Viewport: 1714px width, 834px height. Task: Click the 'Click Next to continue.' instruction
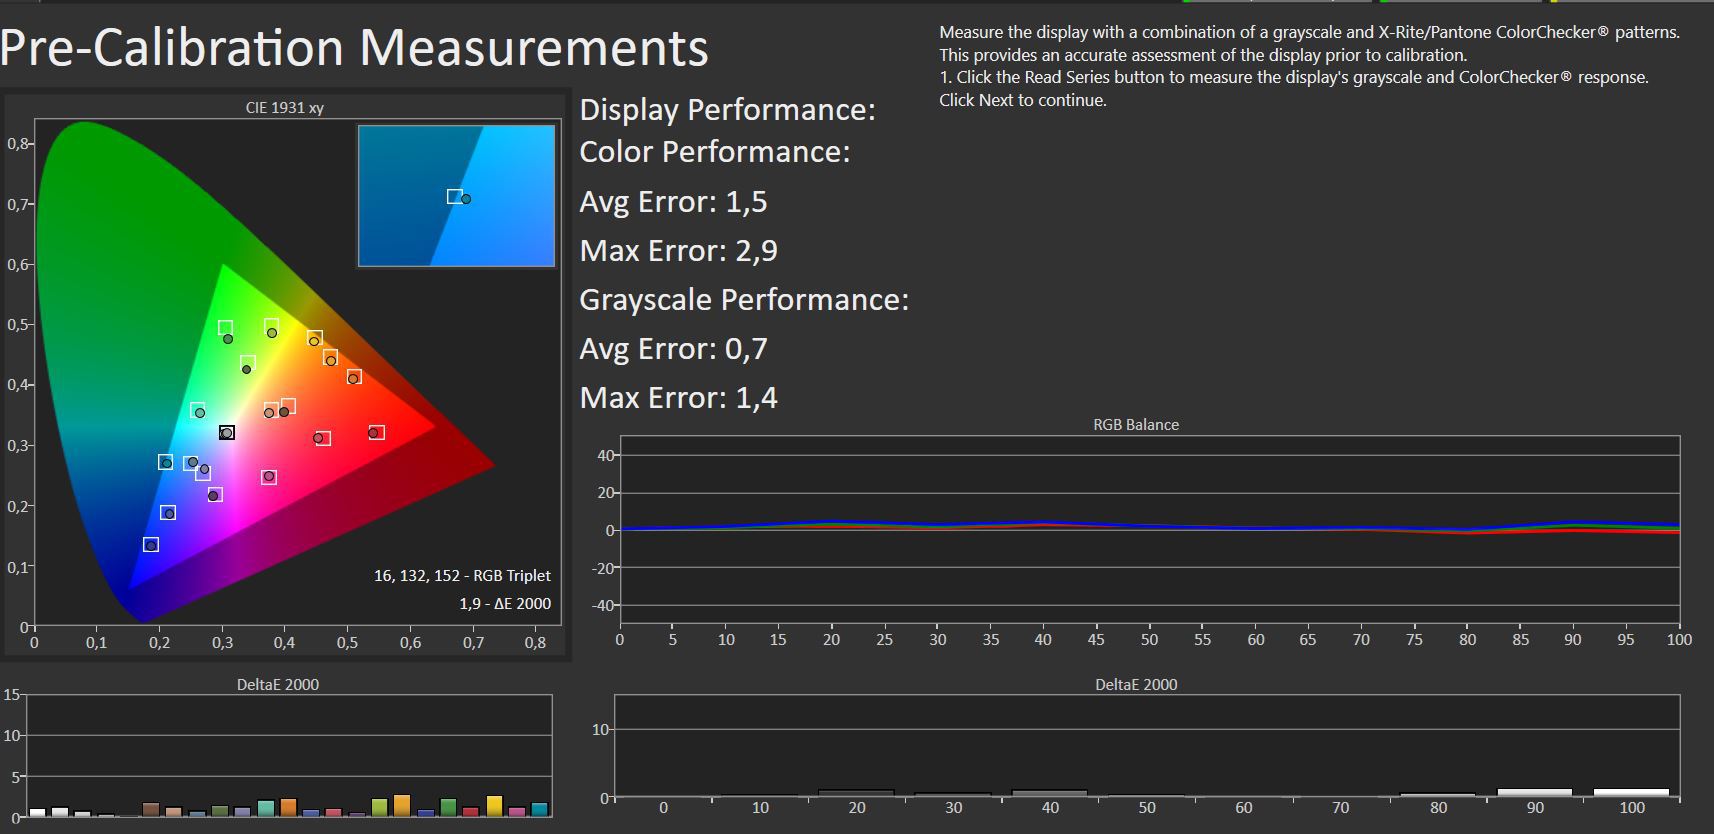[1023, 100]
